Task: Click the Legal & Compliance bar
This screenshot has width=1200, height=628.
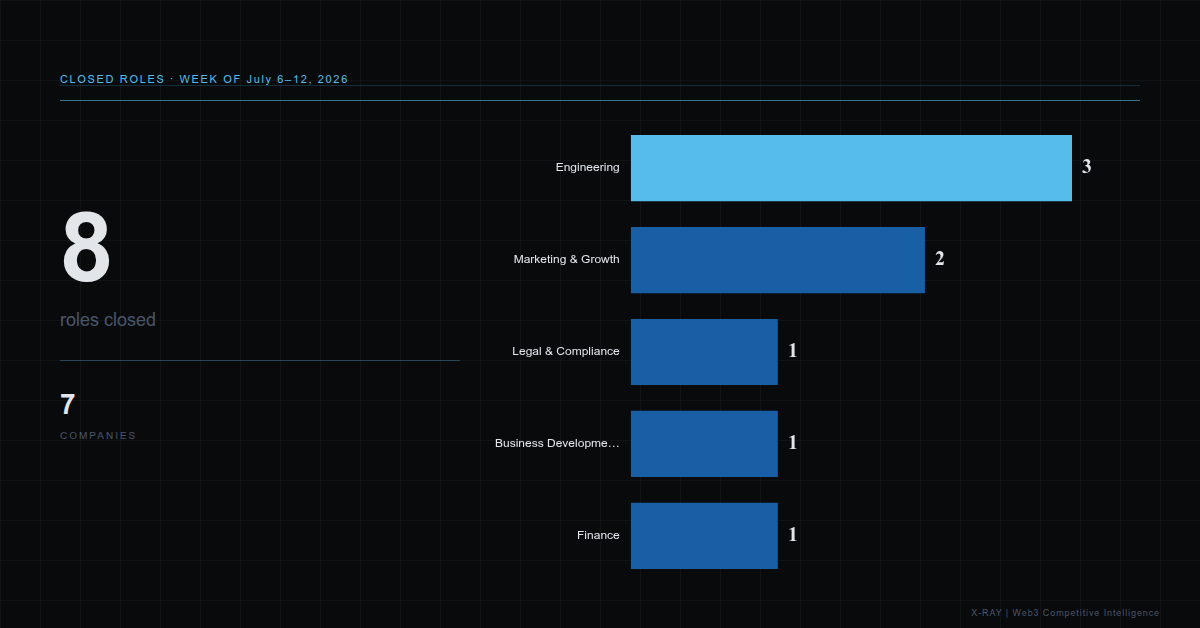Action: (704, 352)
